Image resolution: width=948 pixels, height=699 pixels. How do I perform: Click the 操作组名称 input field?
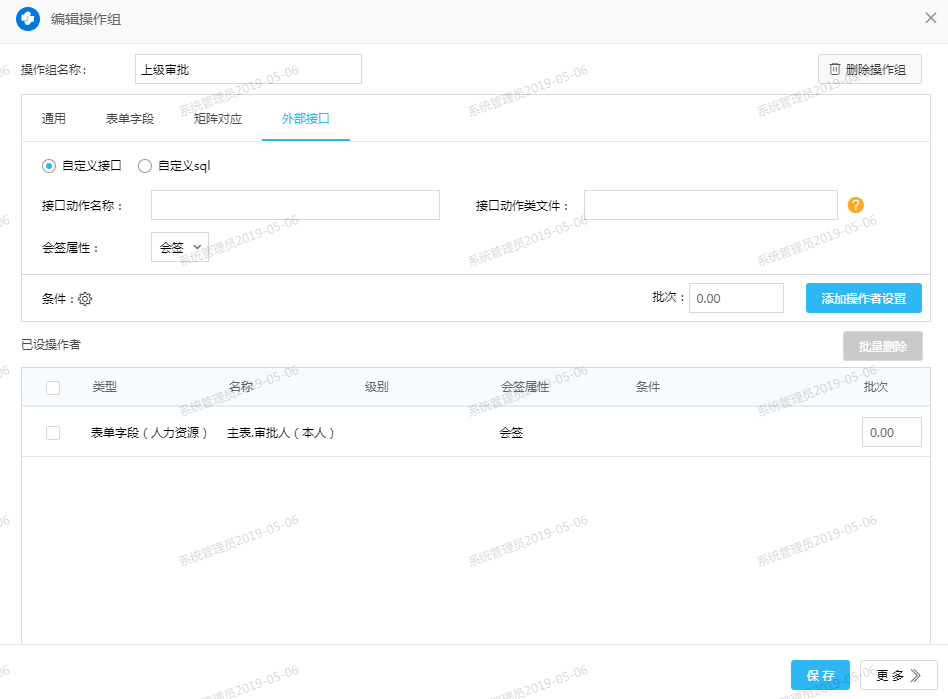pyautogui.click(x=248, y=70)
